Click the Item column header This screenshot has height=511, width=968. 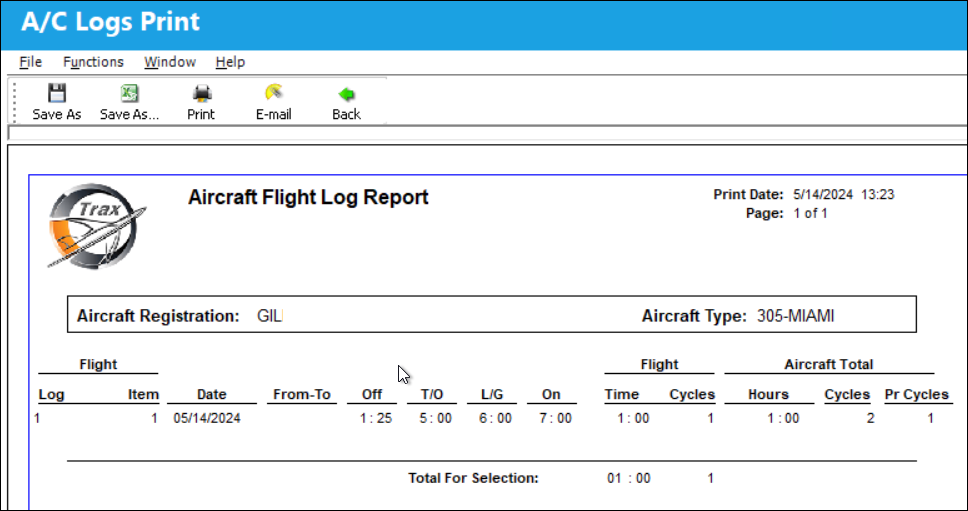pos(143,394)
